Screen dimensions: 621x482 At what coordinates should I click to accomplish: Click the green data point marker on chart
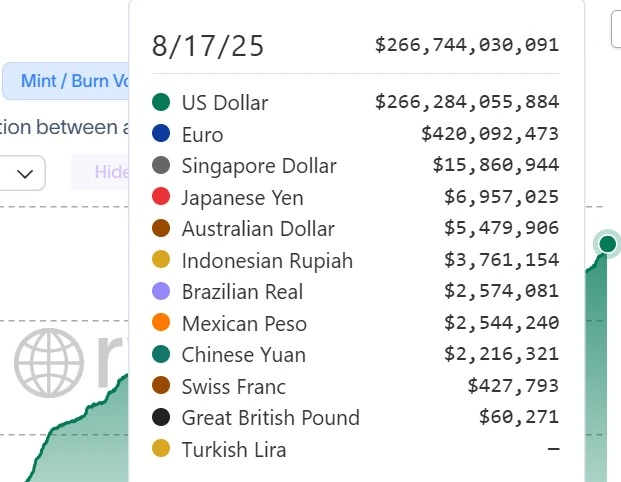coord(607,243)
